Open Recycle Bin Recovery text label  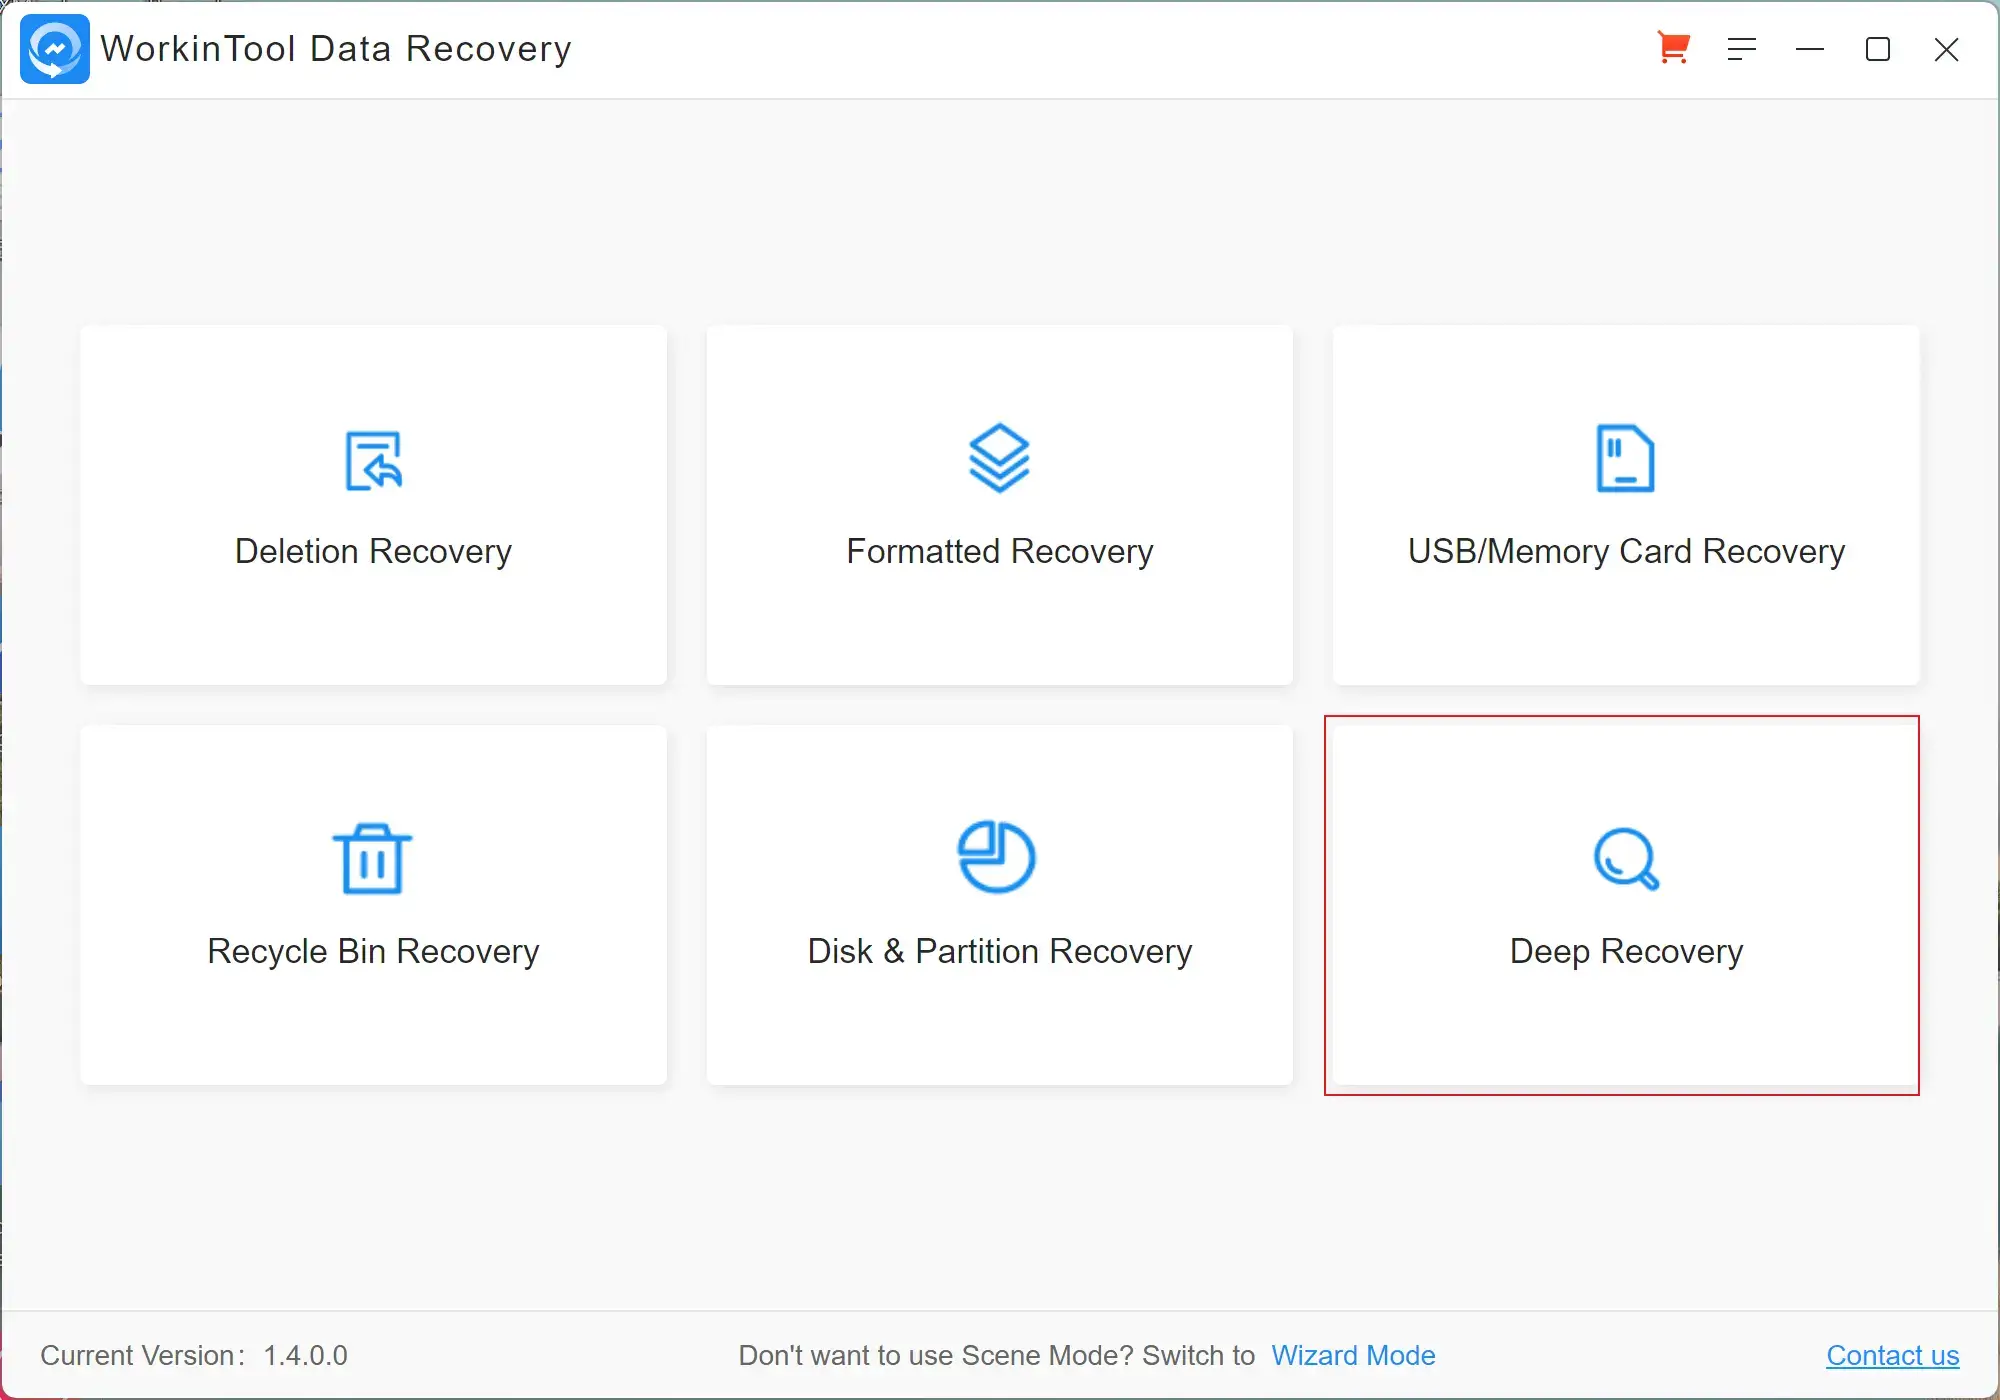[373, 951]
